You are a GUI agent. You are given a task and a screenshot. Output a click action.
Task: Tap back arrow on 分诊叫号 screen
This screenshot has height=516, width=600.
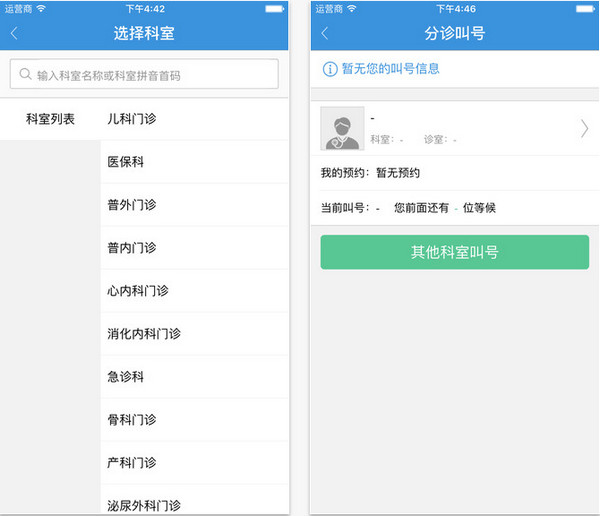(325, 33)
